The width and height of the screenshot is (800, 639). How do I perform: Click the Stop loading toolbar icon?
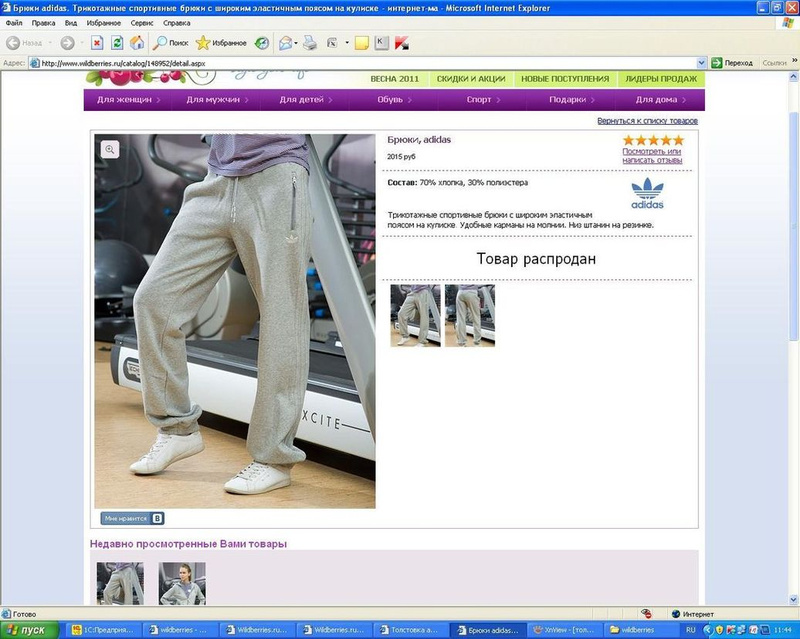(x=97, y=43)
